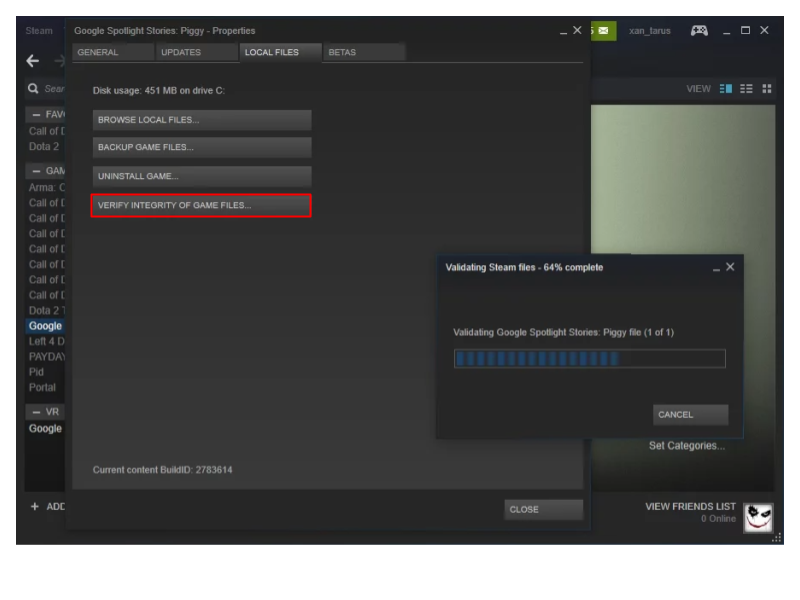Maximize the main Steam window
This screenshot has height=600, width=800.
(745, 31)
